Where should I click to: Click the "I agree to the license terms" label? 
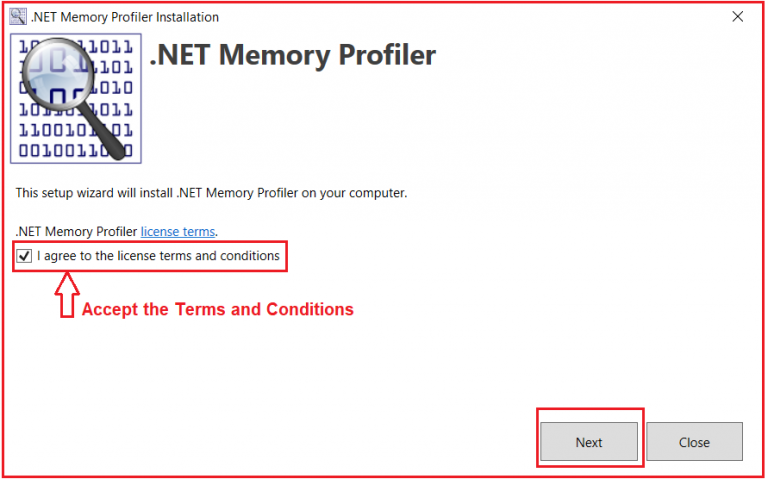[158, 256]
